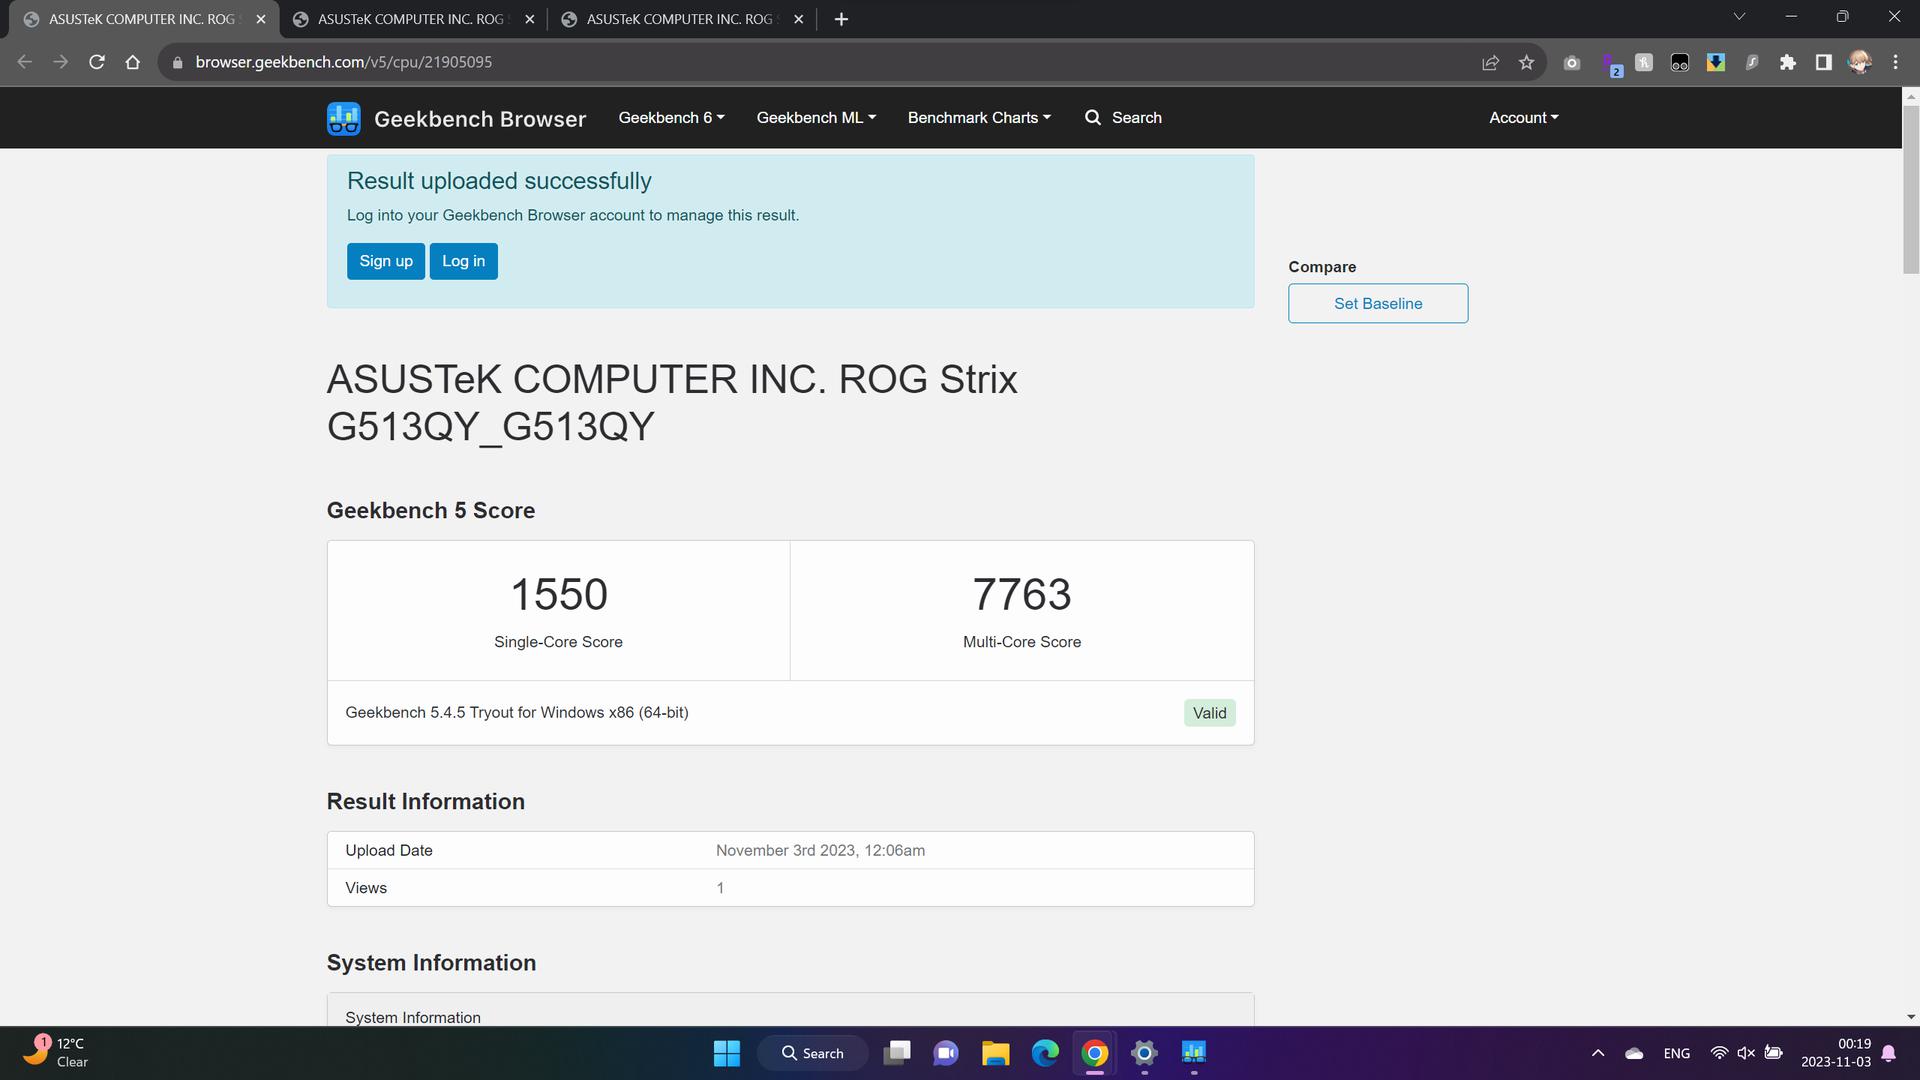Click the Log in button
The height and width of the screenshot is (1080, 1920).
tap(463, 261)
